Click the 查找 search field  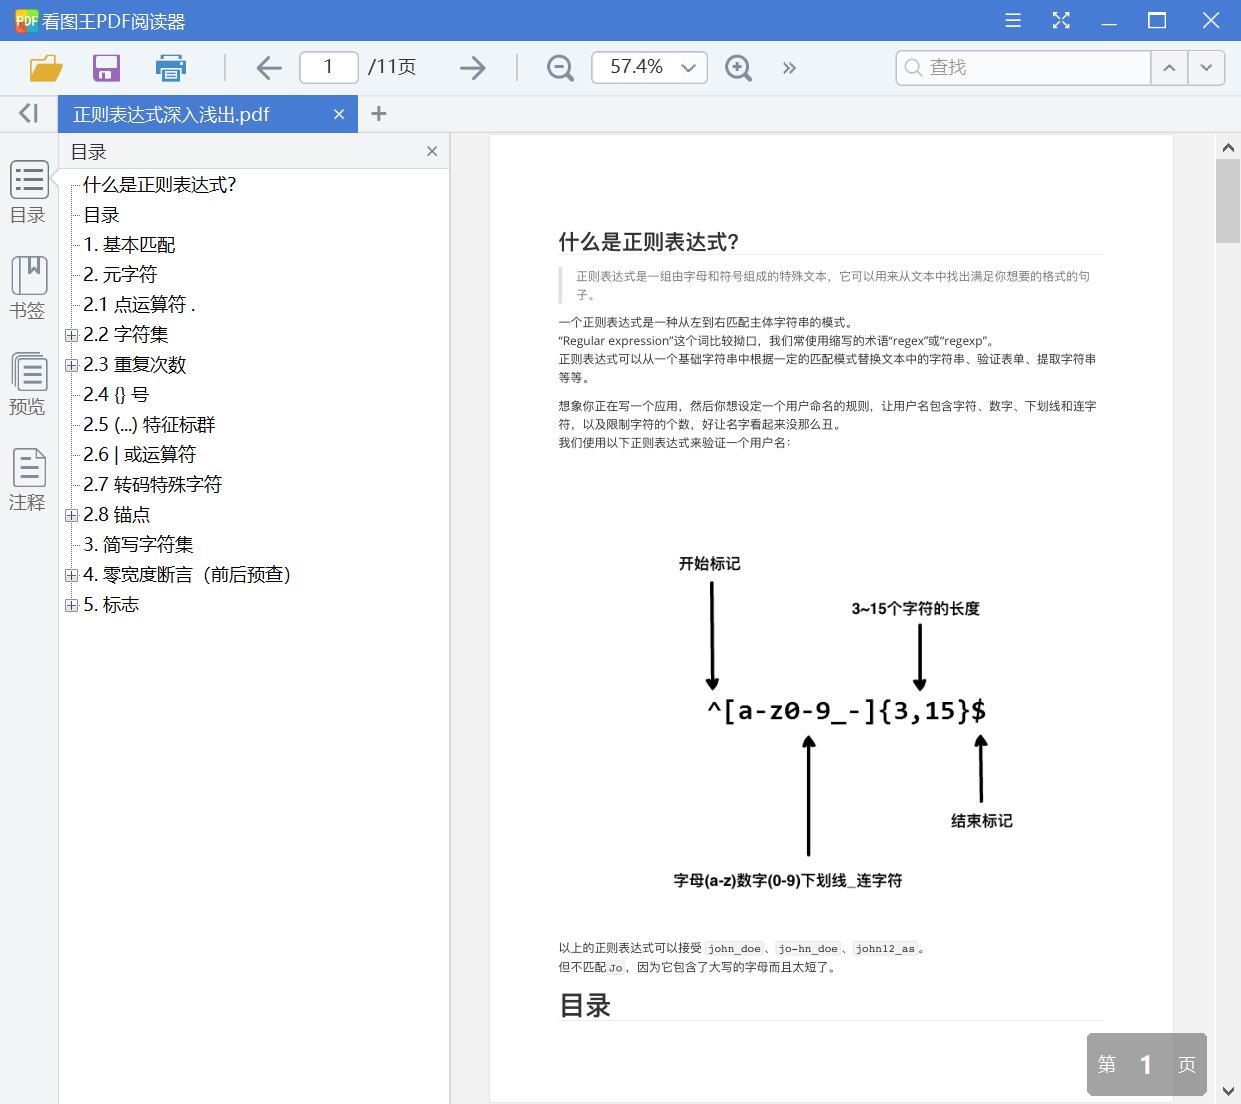(1024, 67)
